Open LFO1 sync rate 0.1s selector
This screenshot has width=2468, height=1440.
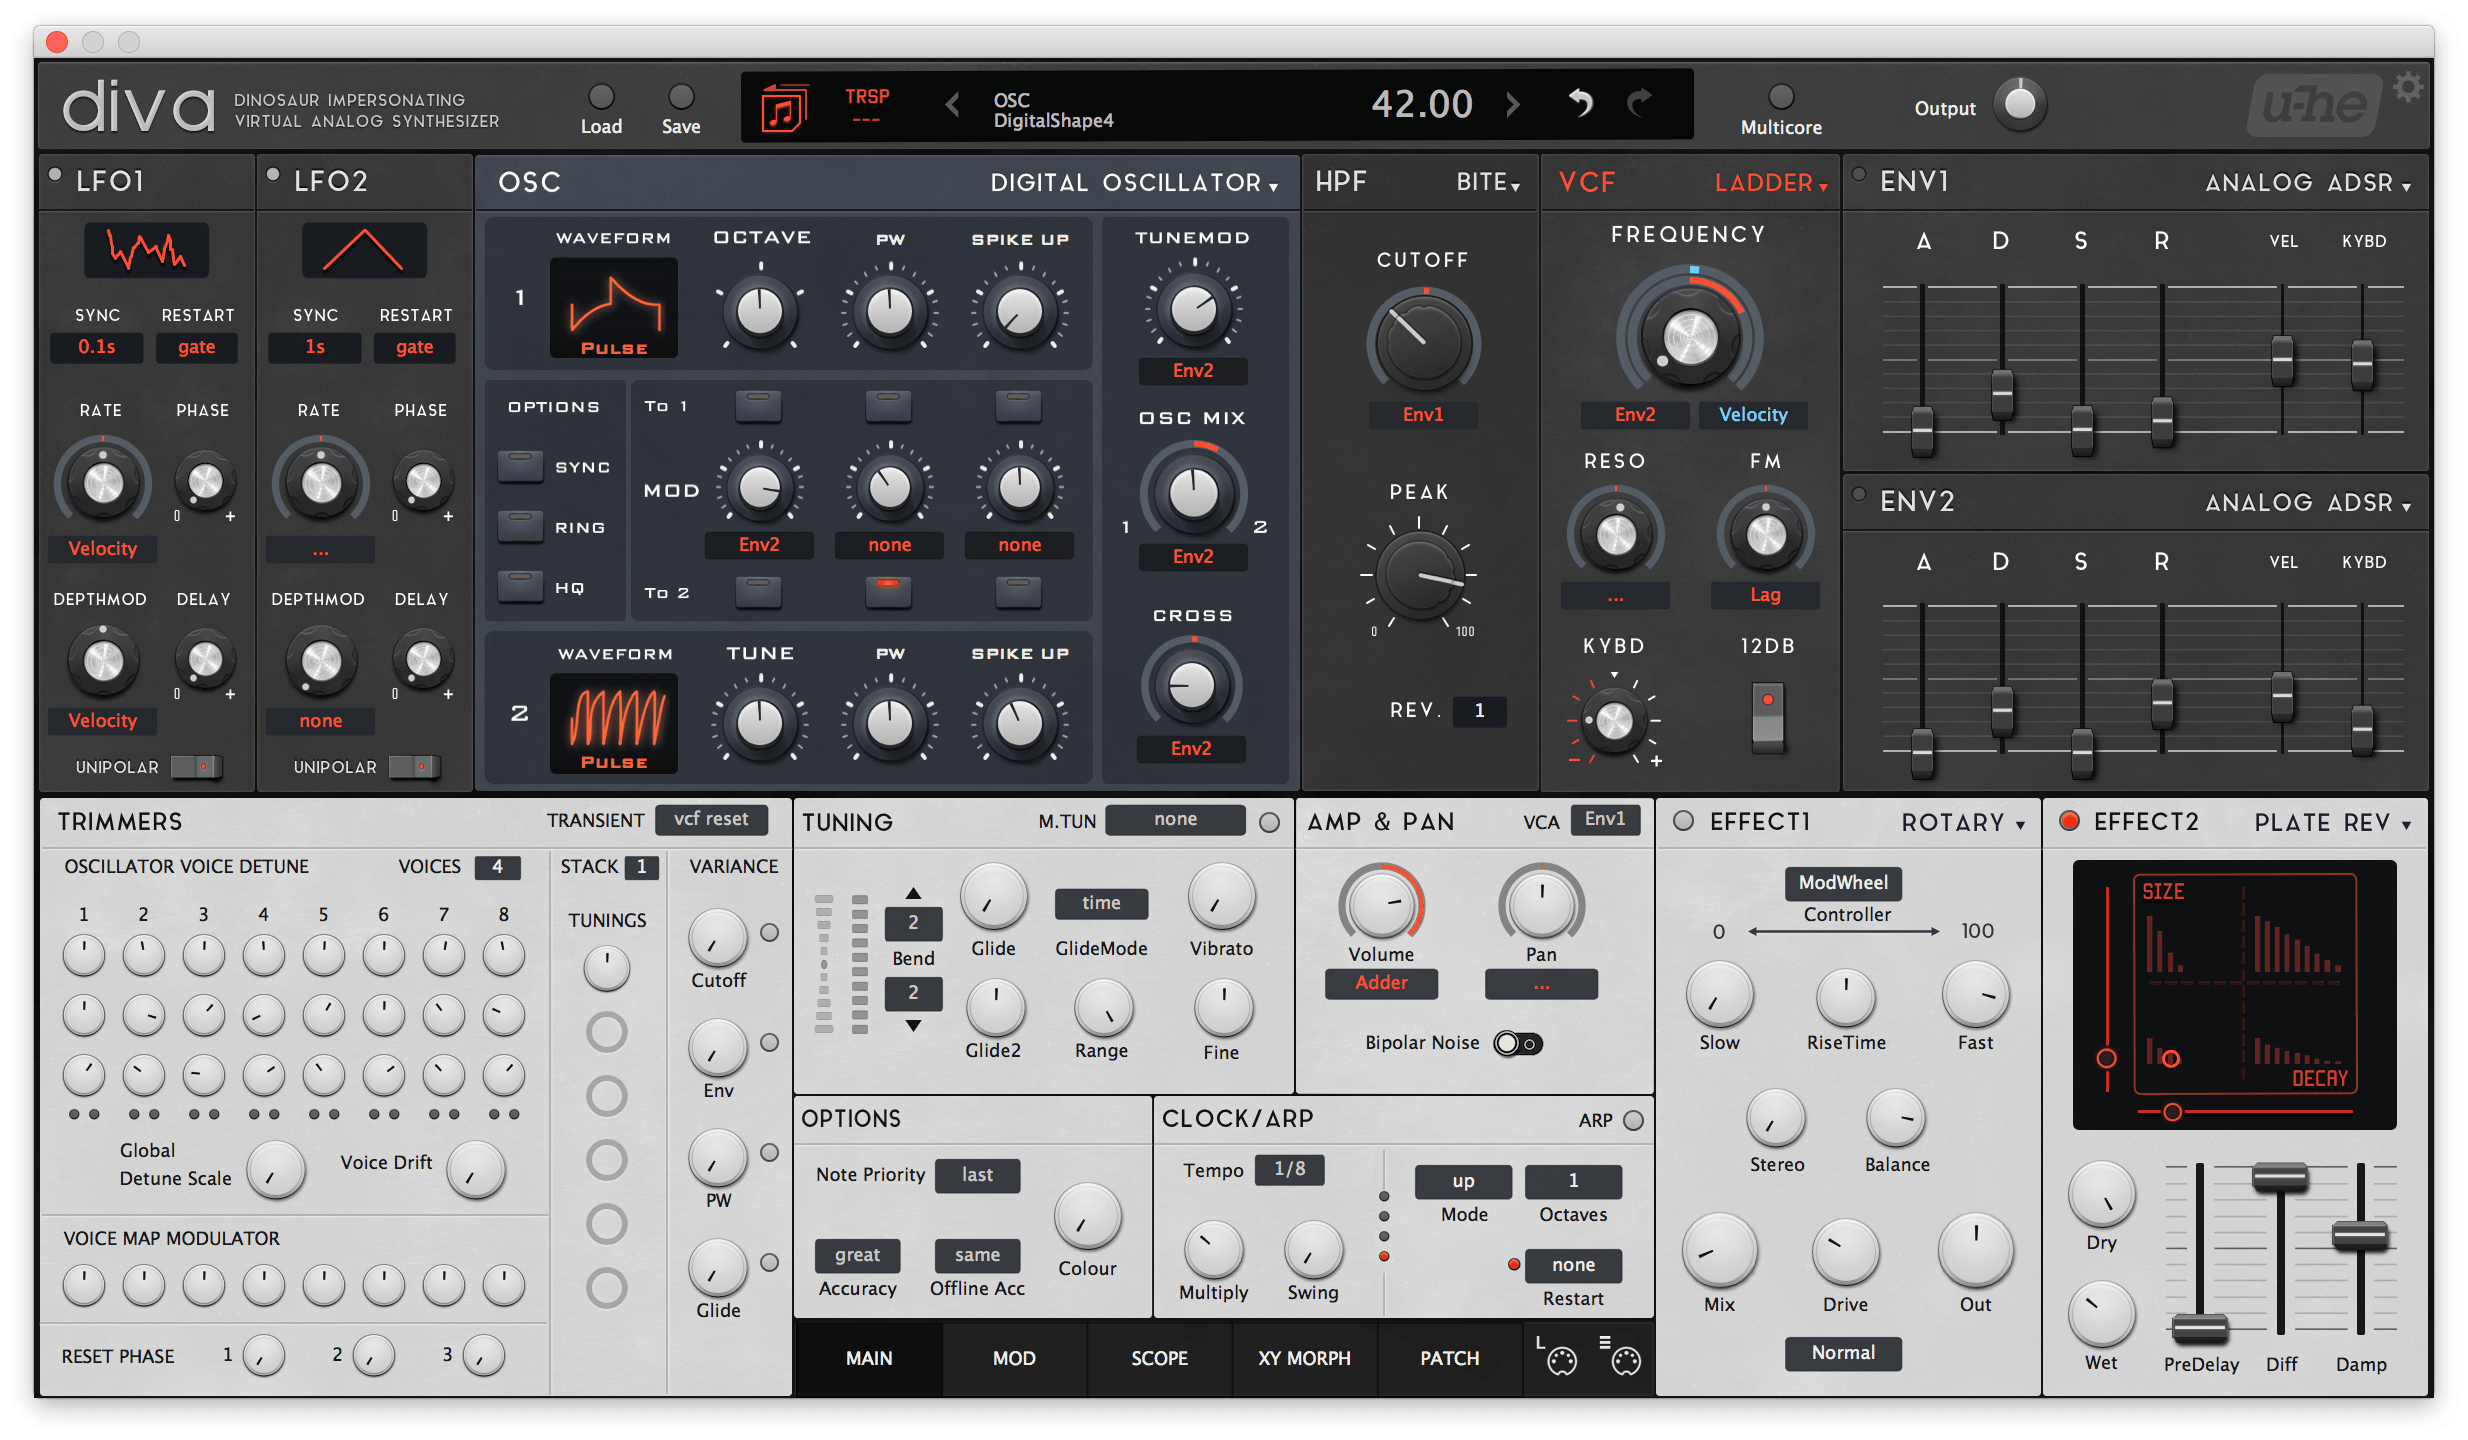97,347
